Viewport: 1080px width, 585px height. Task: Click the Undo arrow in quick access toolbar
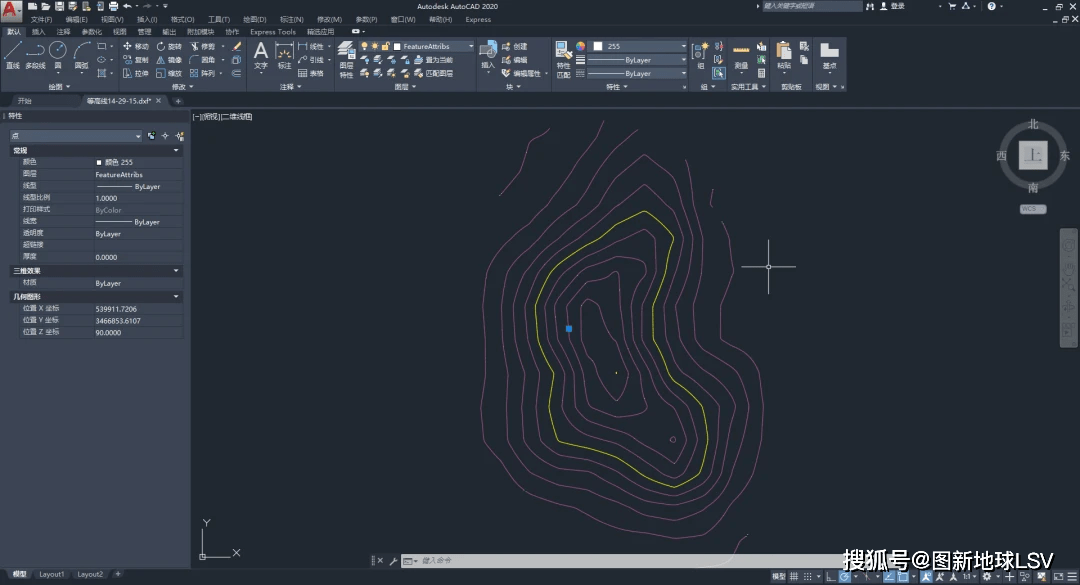pyautogui.click(x=127, y=6)
